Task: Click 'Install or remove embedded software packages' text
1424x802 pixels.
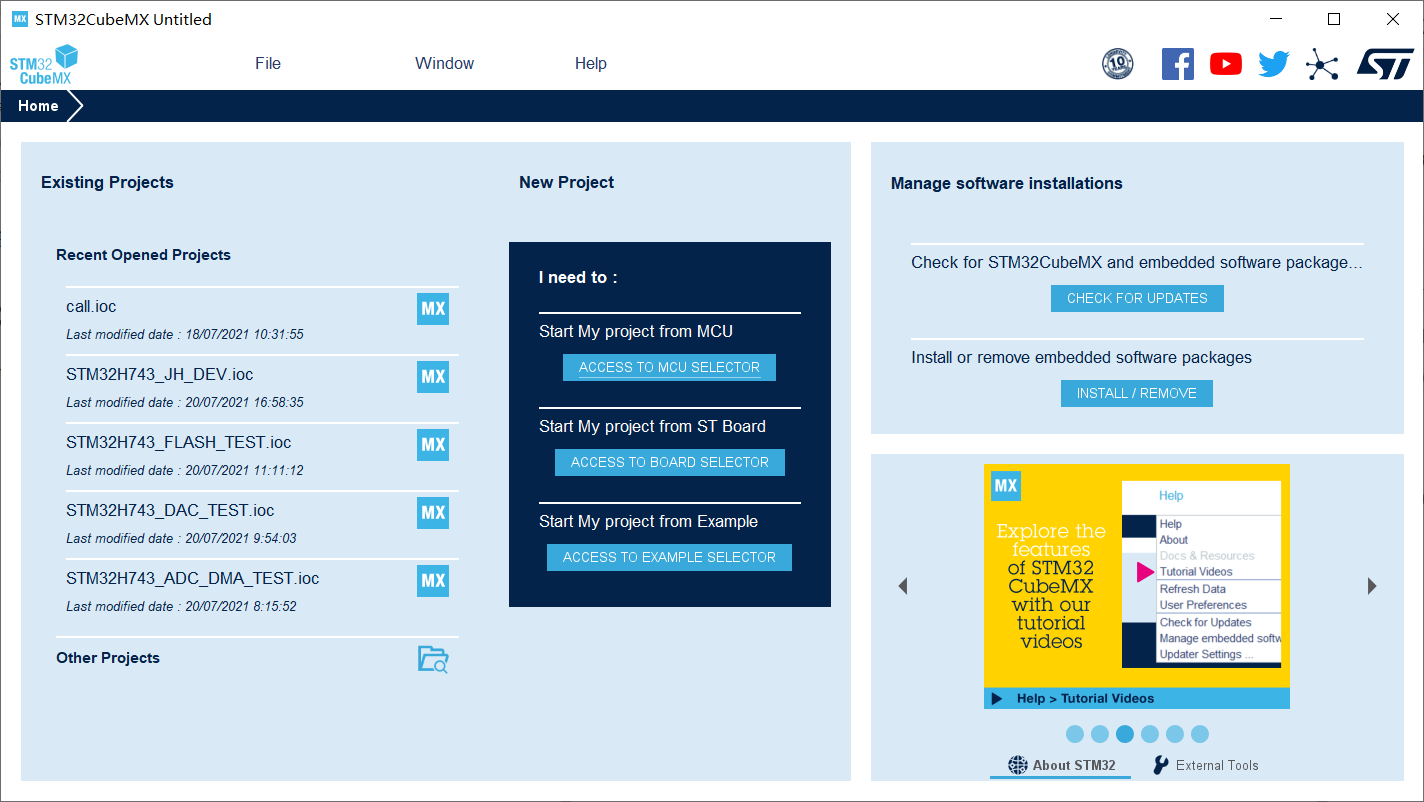Action: click(1081, 357)
